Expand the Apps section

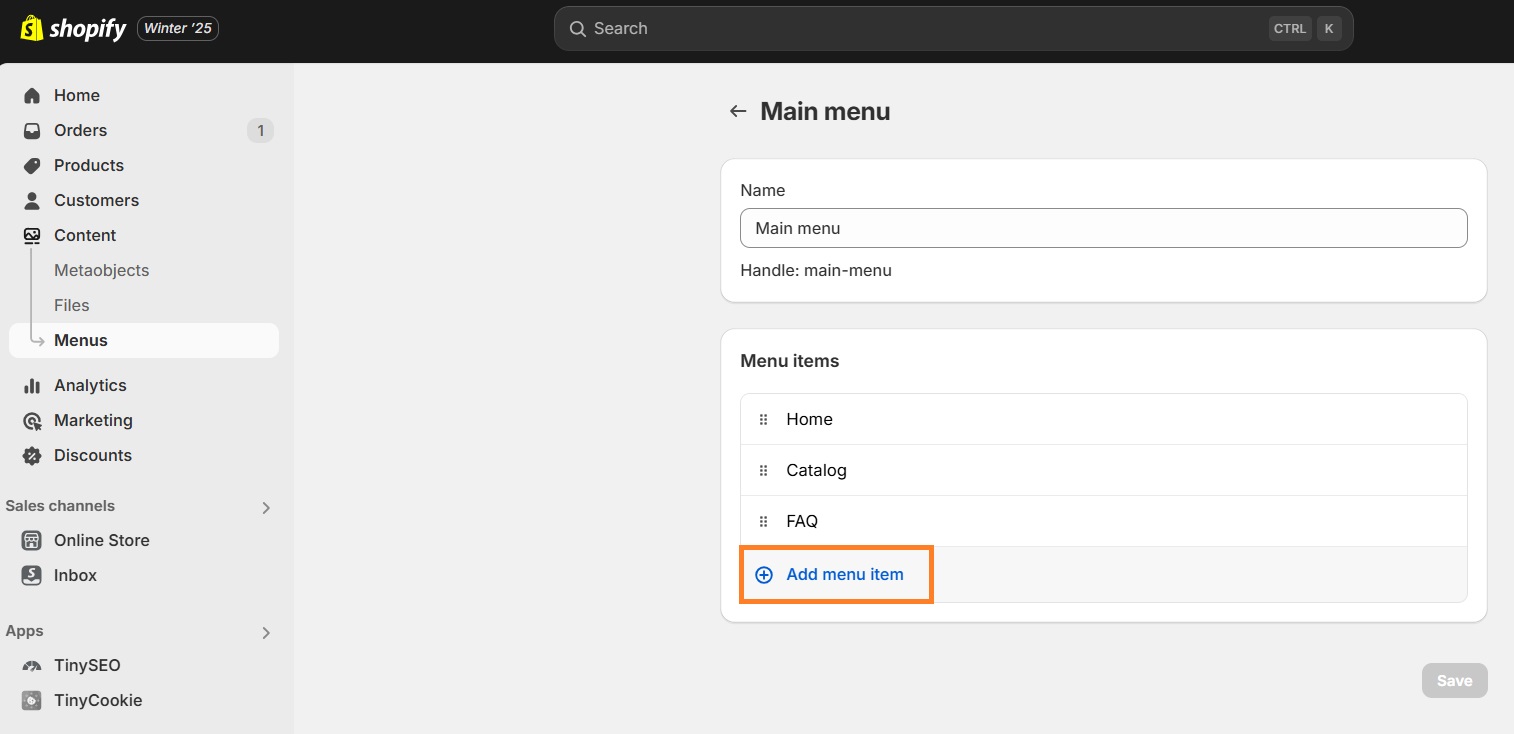pos(265,632)
